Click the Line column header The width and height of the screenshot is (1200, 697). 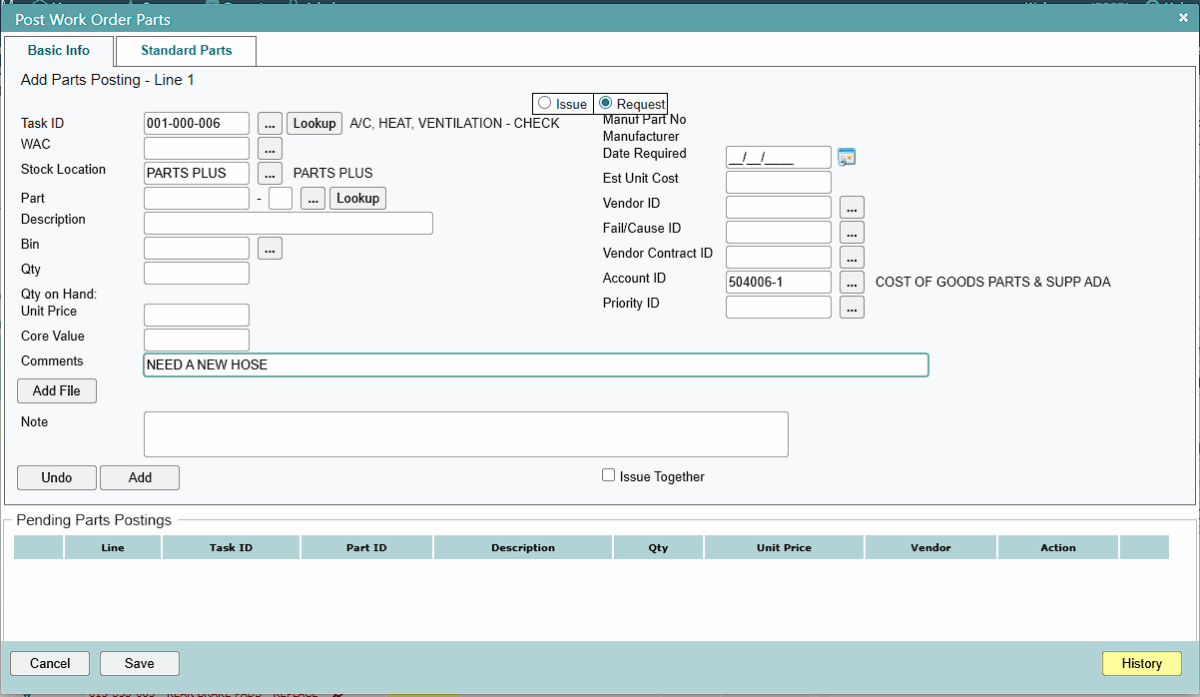(x=113, y=547)
